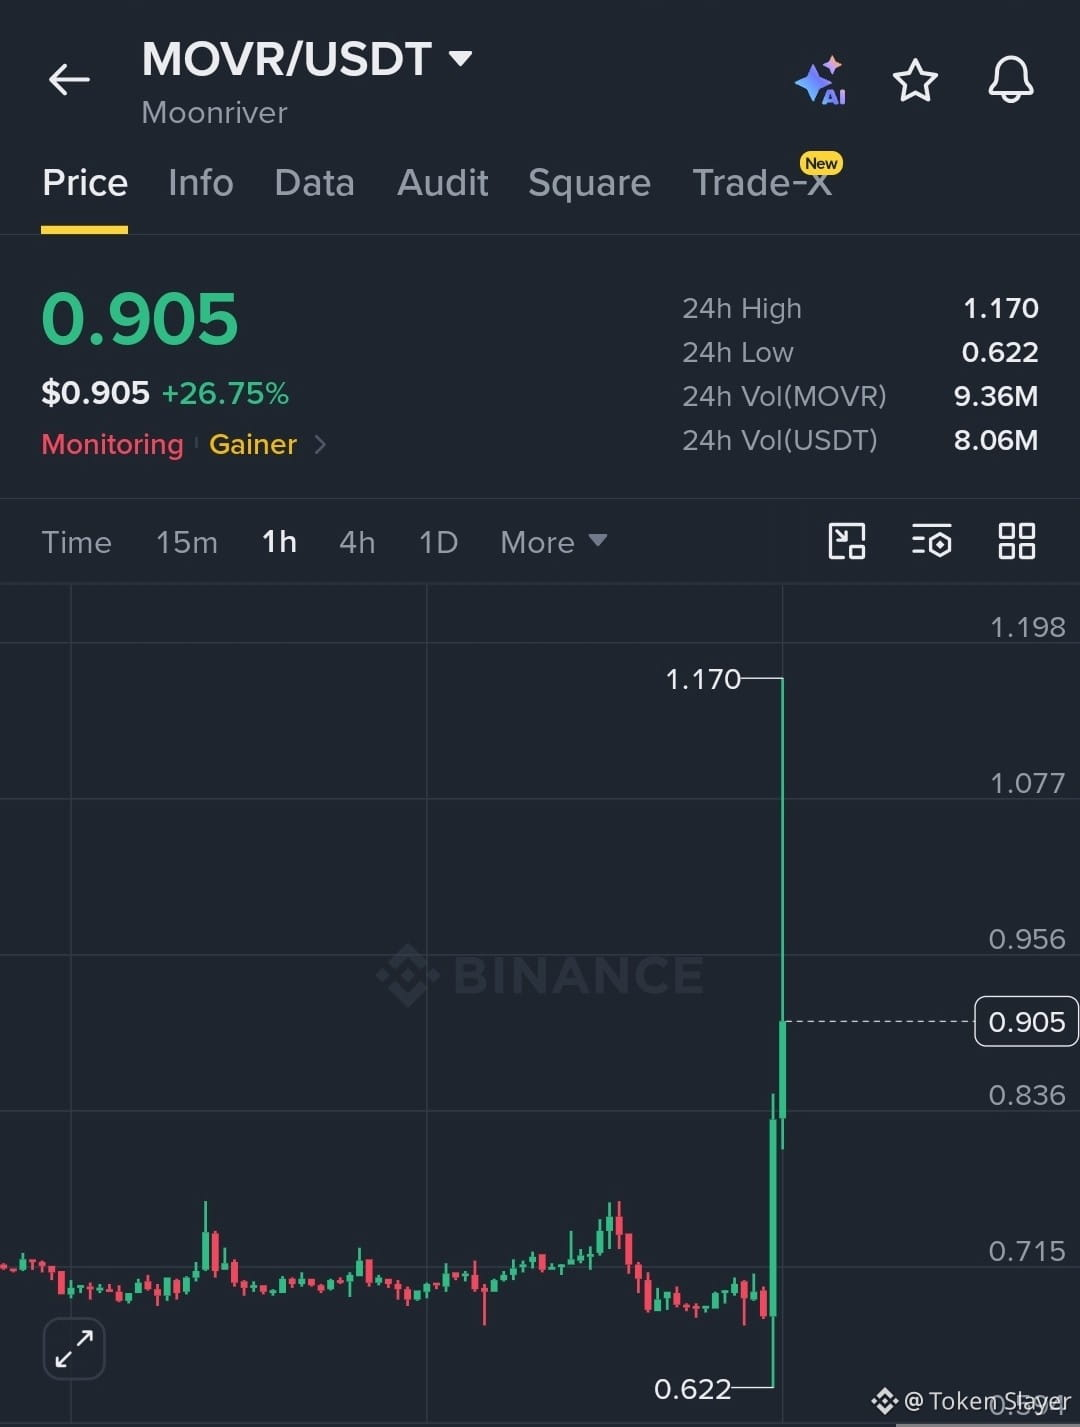Open price alert bell icon

point(1011,80)
